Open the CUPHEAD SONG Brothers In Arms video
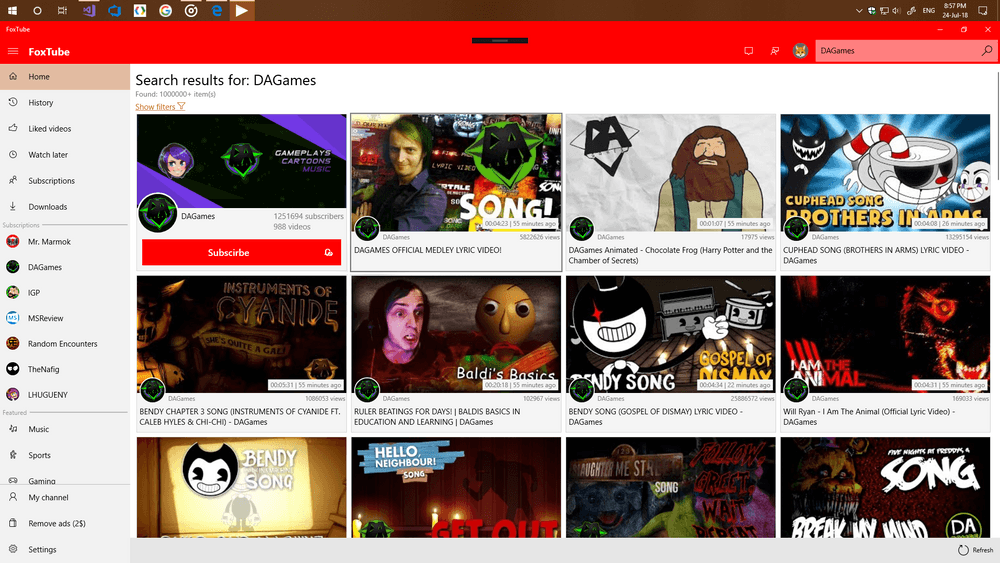 point(885,193)
